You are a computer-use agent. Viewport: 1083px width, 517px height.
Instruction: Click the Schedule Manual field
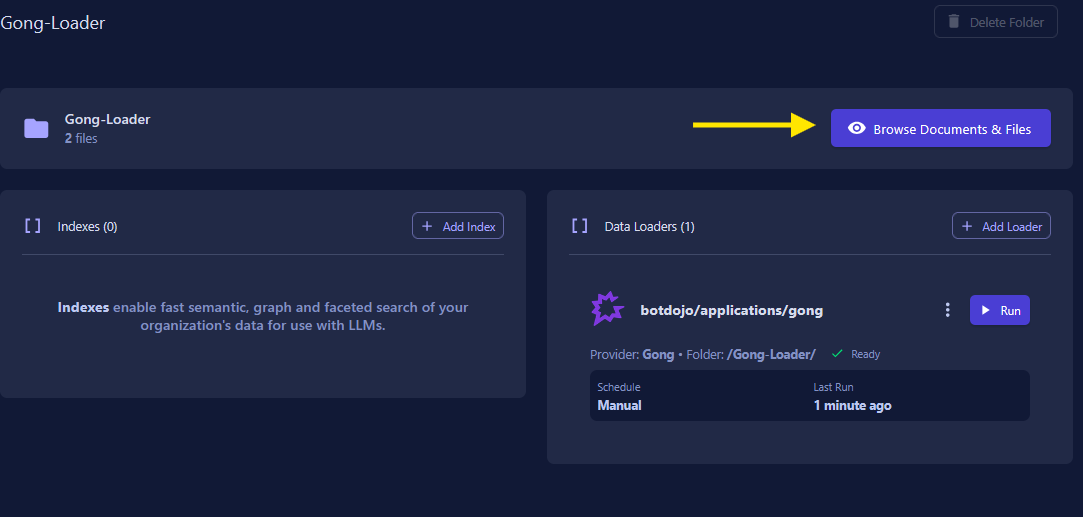620,397
